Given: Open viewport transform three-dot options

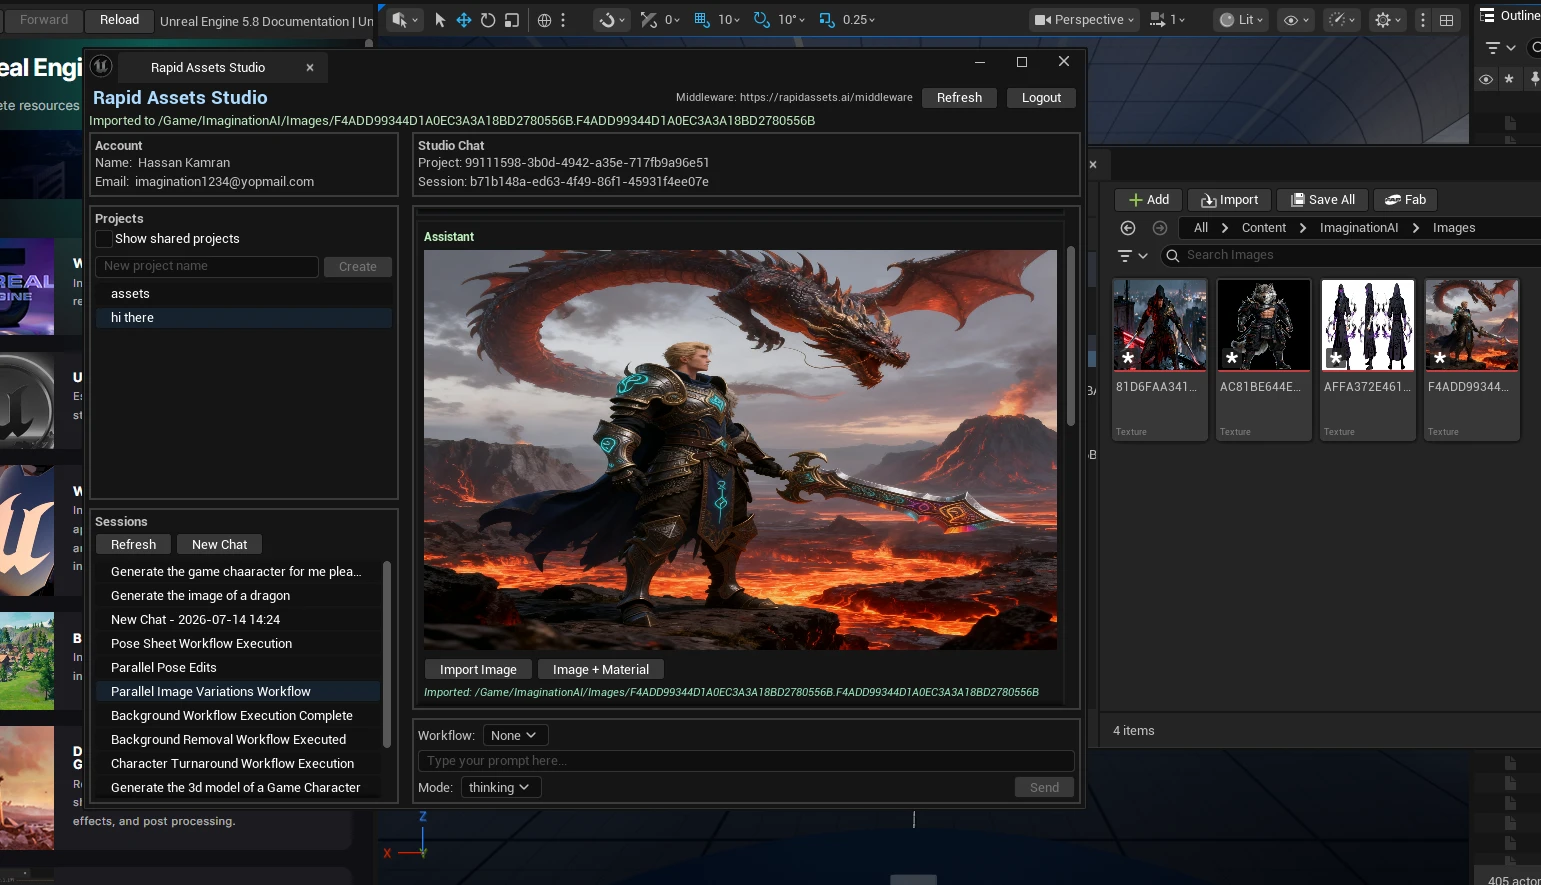Looking at the screenshot, I should [563, 20].
